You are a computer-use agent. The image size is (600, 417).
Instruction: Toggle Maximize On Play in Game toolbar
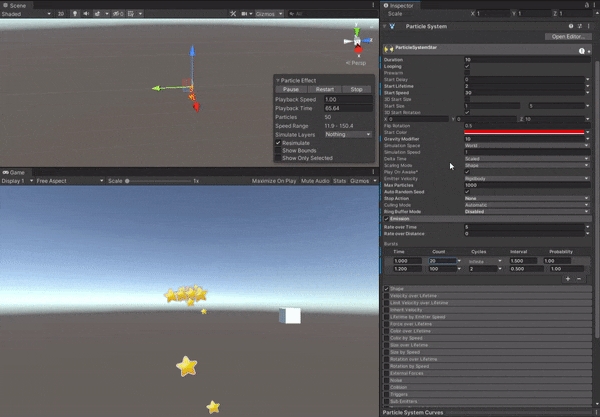pos(274,181)
